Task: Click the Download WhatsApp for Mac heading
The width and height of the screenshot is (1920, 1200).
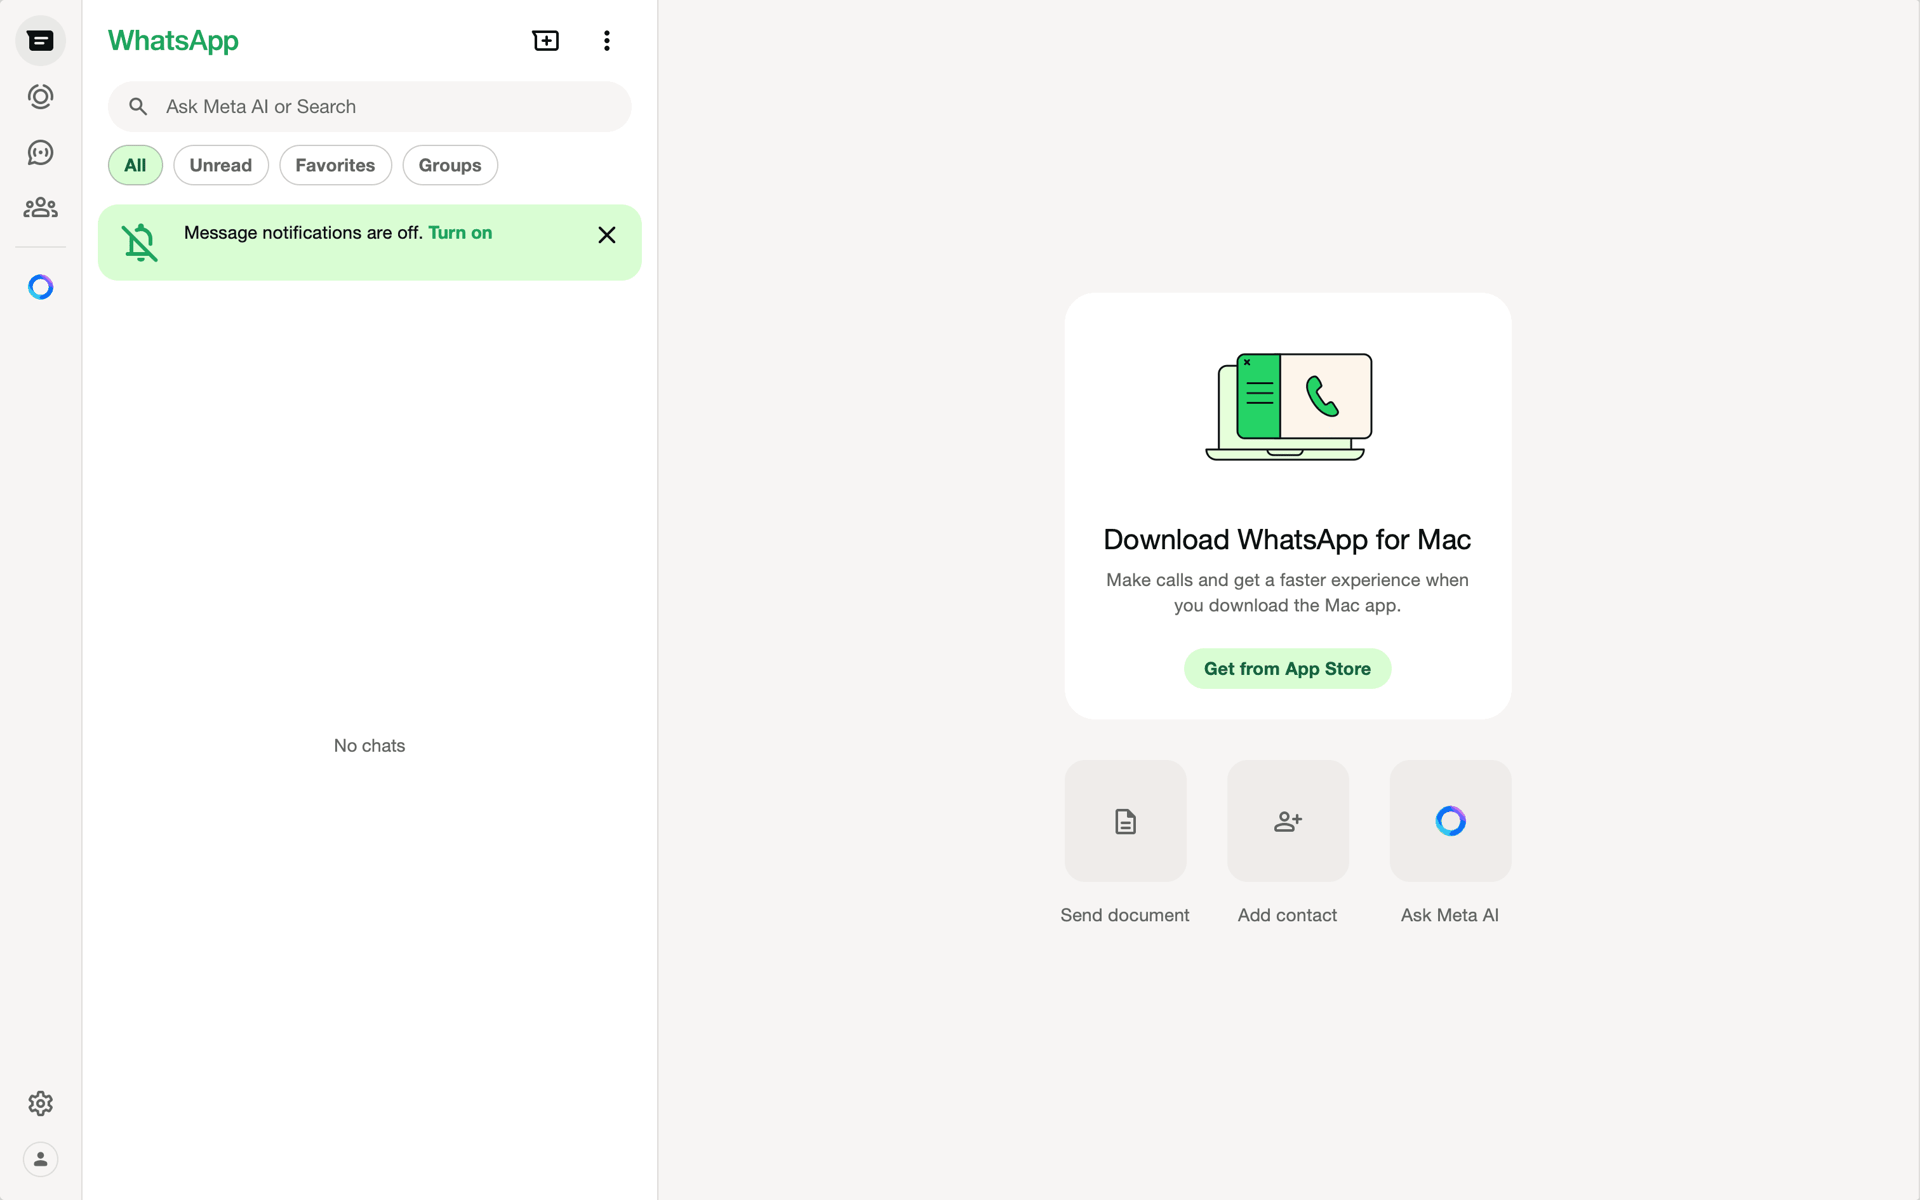Action: (1287, 540)
